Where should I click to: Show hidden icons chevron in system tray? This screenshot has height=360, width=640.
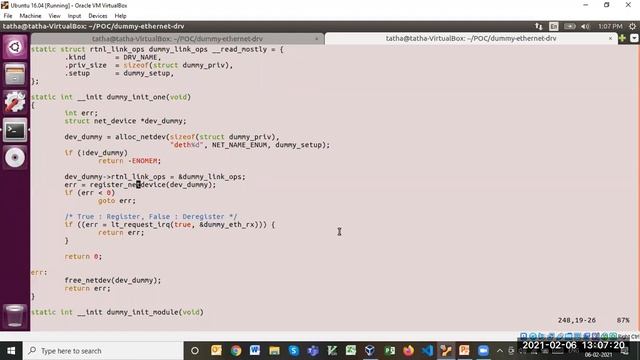500,351
